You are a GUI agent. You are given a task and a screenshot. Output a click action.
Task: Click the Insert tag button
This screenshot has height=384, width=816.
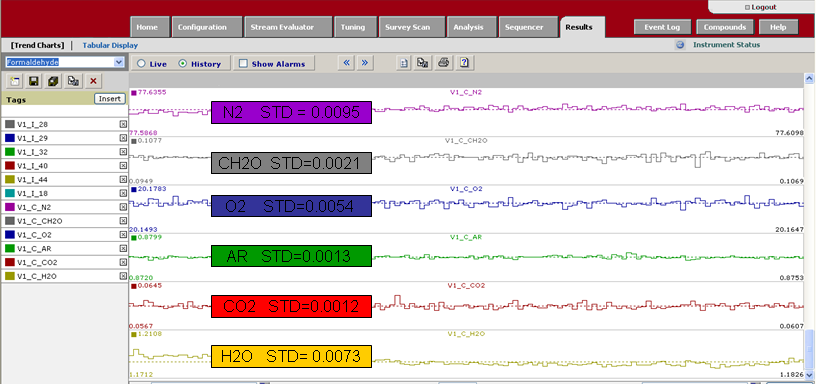[110, 99]
